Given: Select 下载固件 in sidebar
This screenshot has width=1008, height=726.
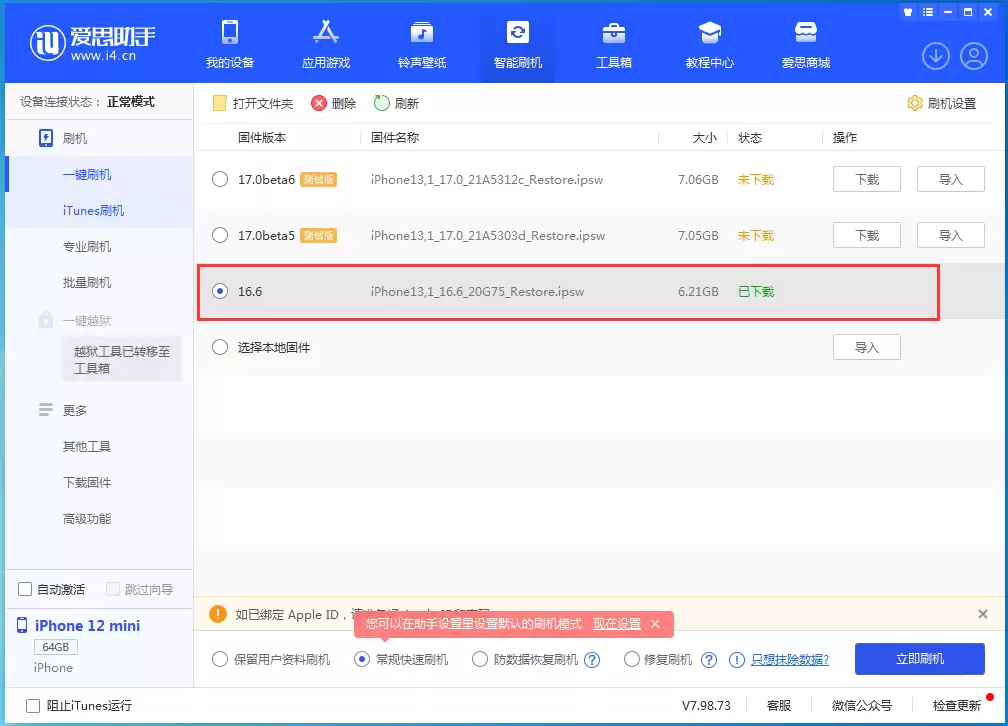Looking at the screenshot, I should tap(87, 482).
